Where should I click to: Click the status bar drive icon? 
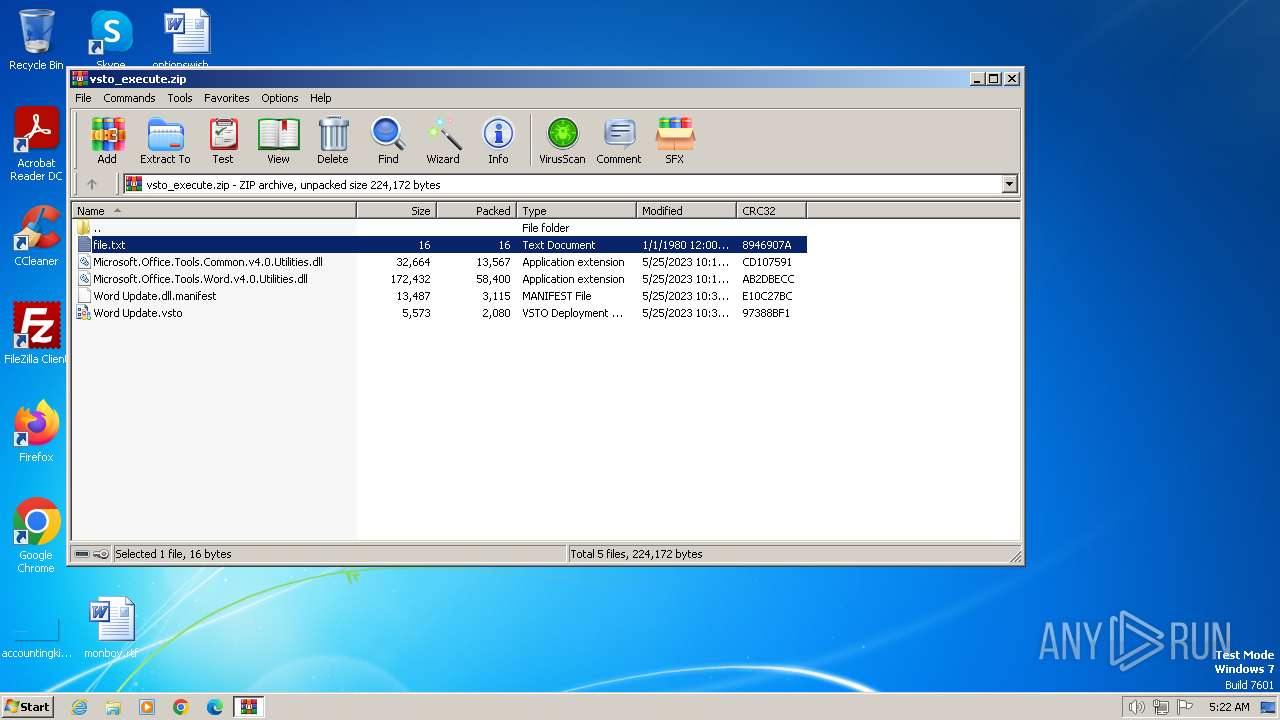tap(82, 554)
